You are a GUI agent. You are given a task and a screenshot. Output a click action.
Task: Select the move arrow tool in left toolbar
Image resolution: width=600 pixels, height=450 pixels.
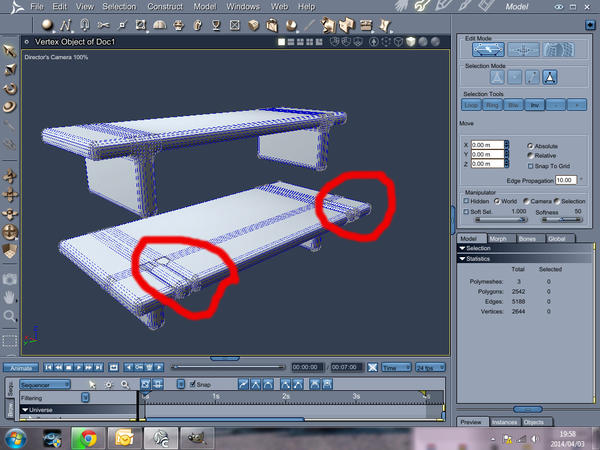tap(10, 51)
